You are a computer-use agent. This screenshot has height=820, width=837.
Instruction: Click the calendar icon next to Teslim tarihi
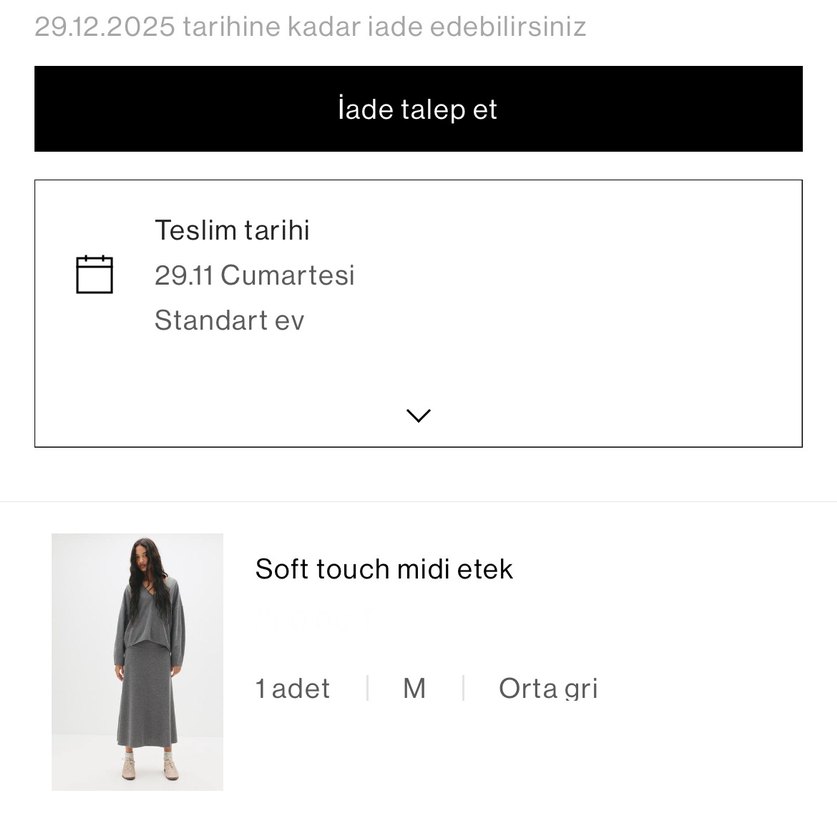click(x=95, y=273)
